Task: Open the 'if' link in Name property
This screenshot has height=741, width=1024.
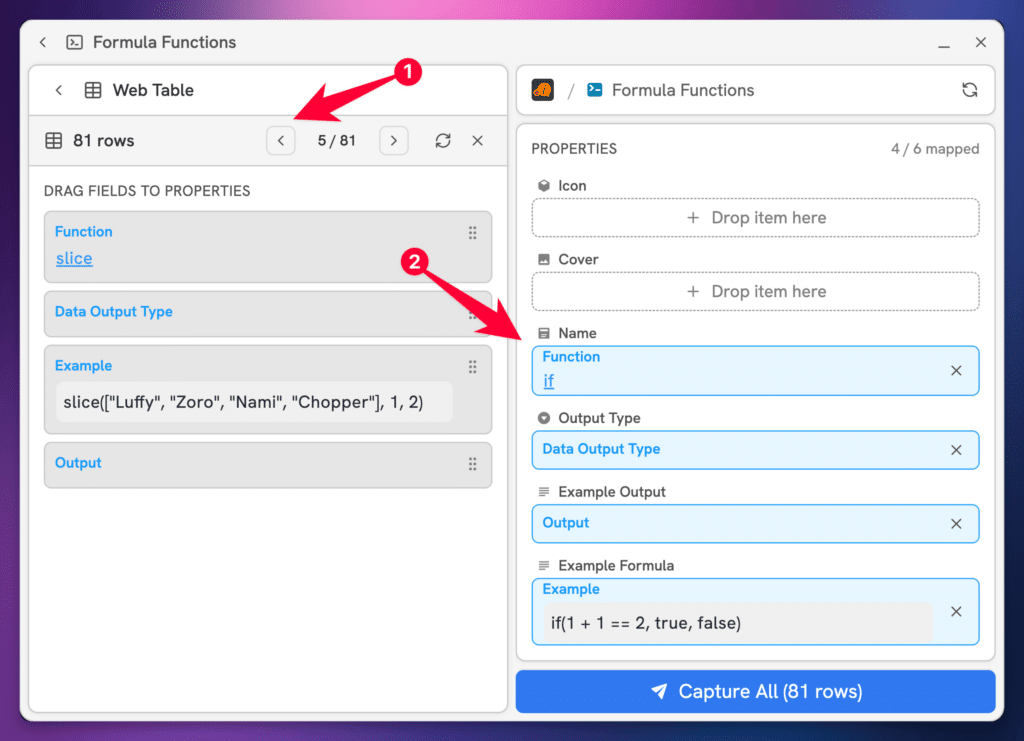Action: click(x=548, y=381)
